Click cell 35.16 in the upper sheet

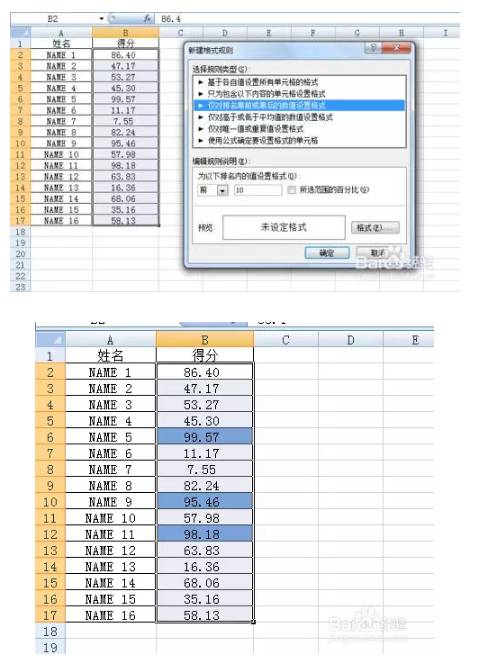click(x=125, y=209)
